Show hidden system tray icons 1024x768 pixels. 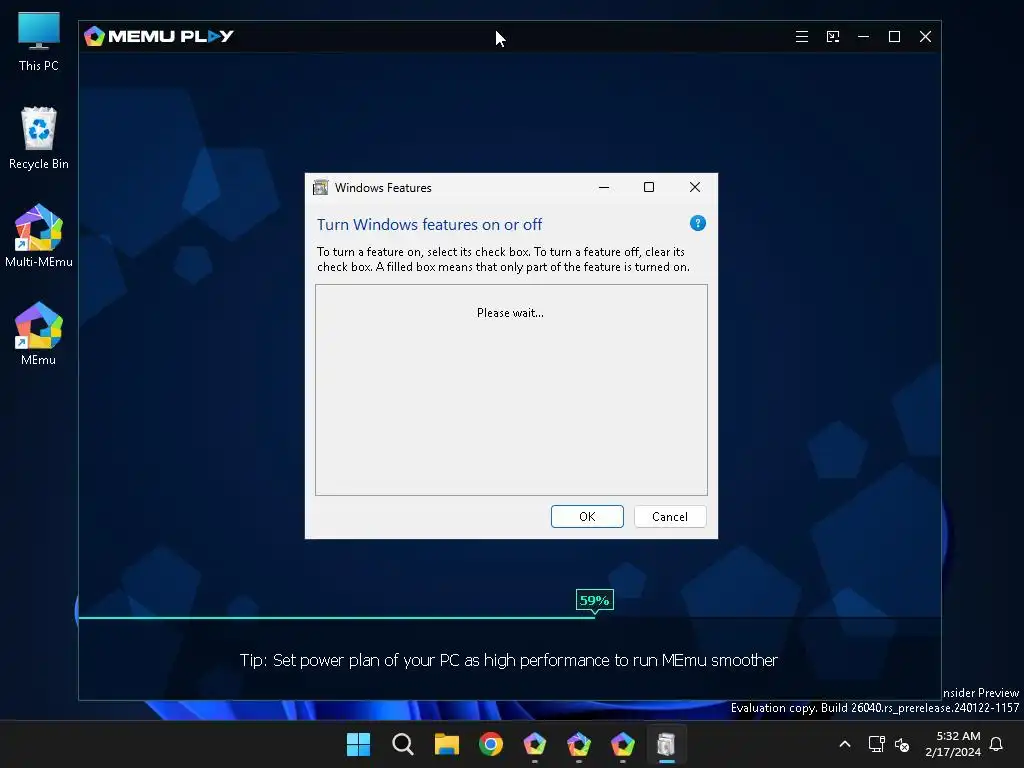tap(844, 744)
